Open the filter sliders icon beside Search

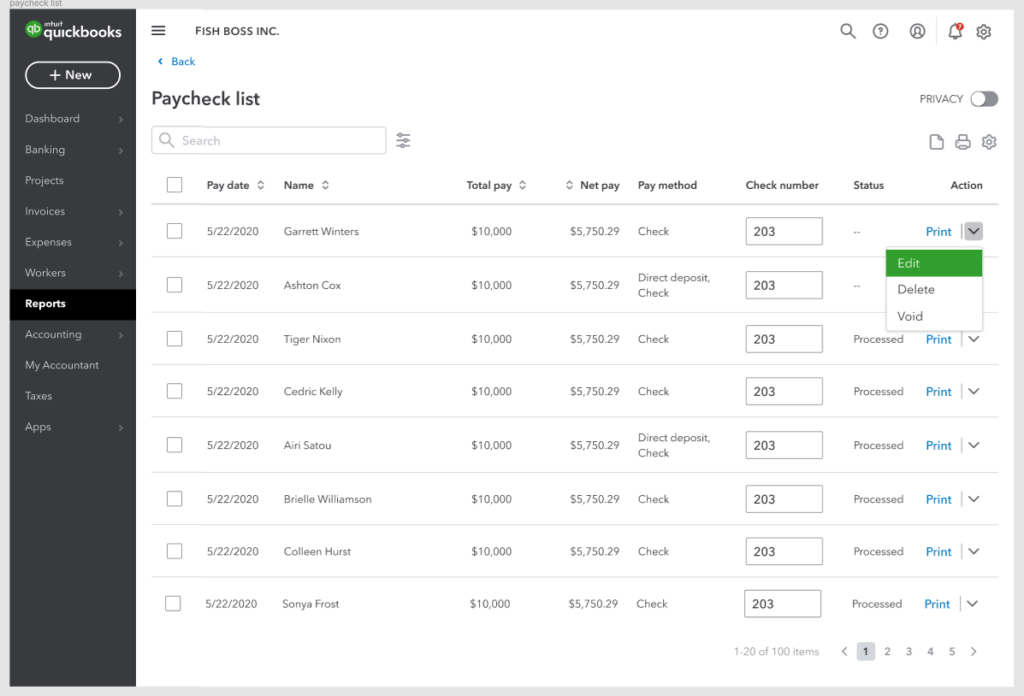tap(404, 140)
